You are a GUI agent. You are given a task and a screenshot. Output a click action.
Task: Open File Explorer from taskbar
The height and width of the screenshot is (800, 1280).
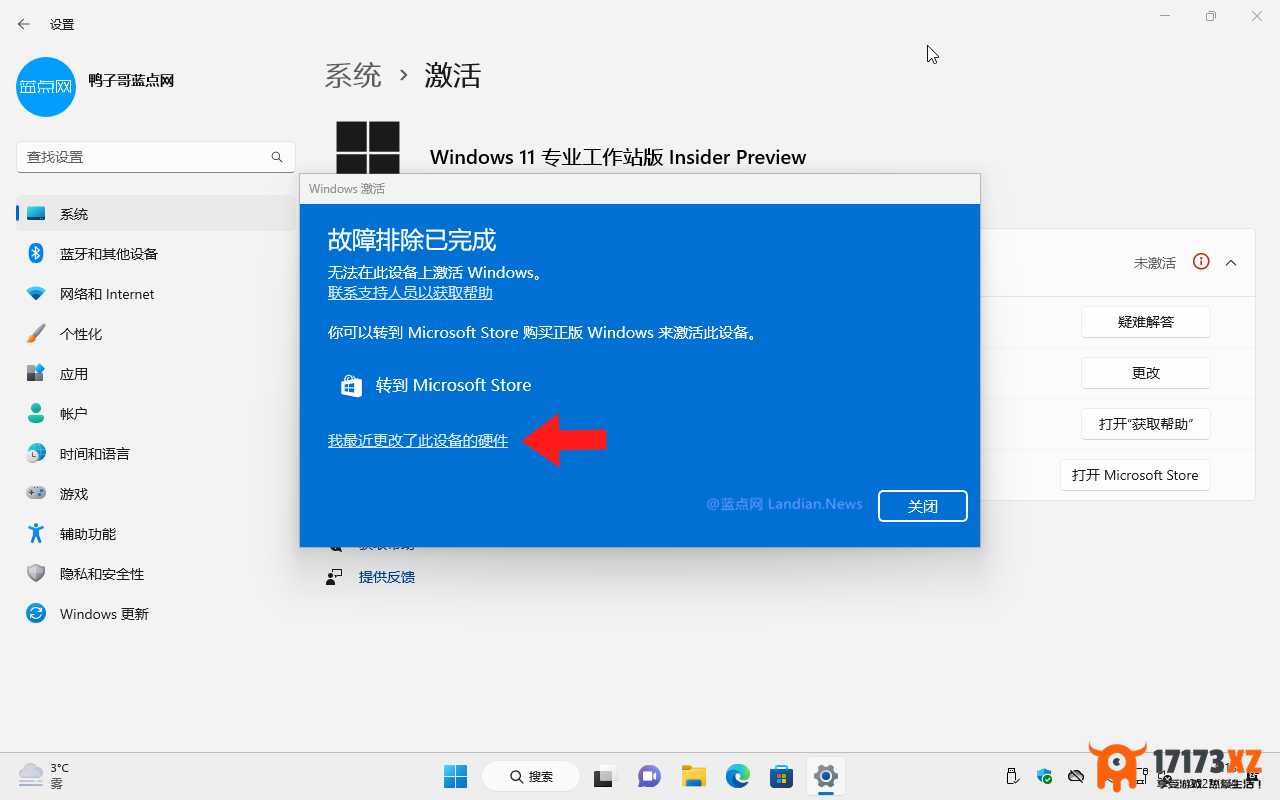pyautogui.click(x=694, y=776)
